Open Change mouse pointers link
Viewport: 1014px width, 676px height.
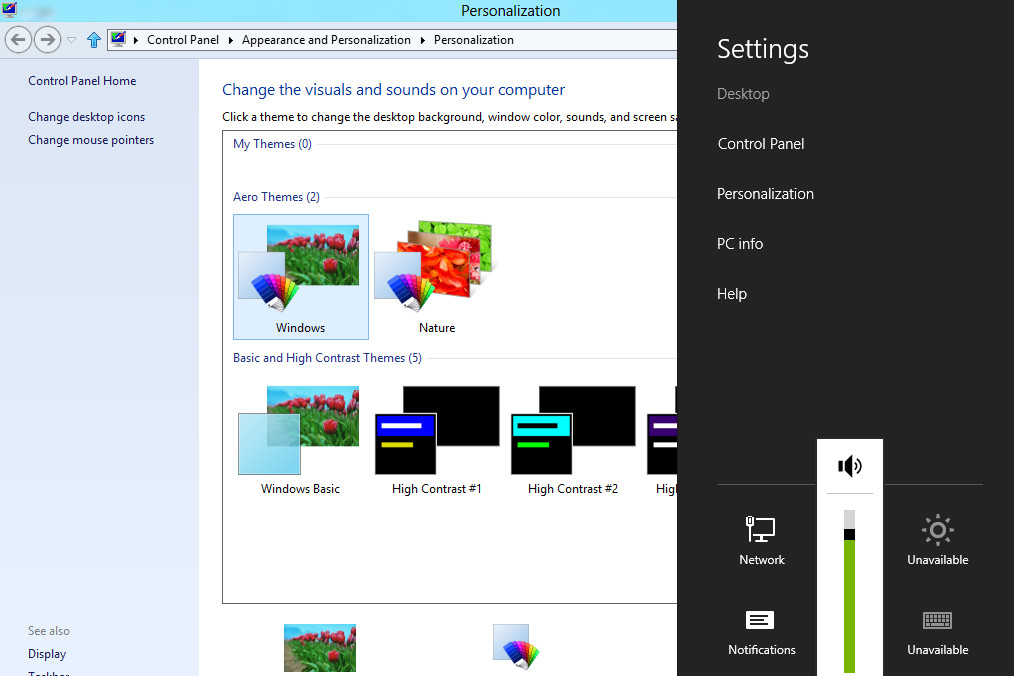[x=91, y=140]
